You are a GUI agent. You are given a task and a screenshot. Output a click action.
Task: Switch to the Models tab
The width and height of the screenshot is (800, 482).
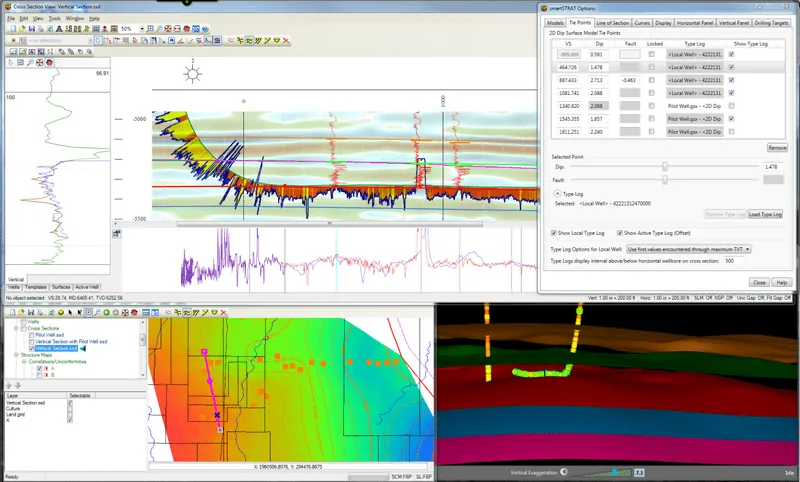[x=555, y=23]
